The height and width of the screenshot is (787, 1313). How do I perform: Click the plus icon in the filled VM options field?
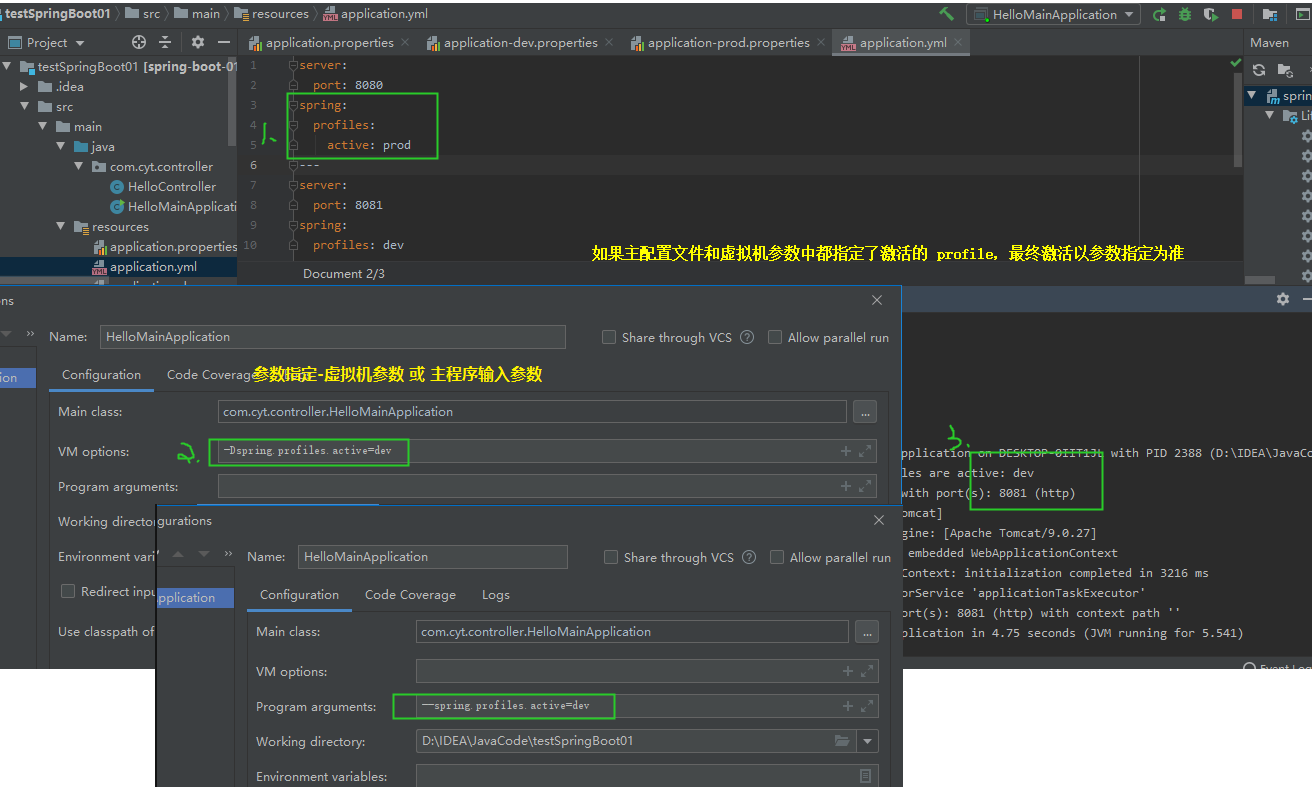pos(846,451)
